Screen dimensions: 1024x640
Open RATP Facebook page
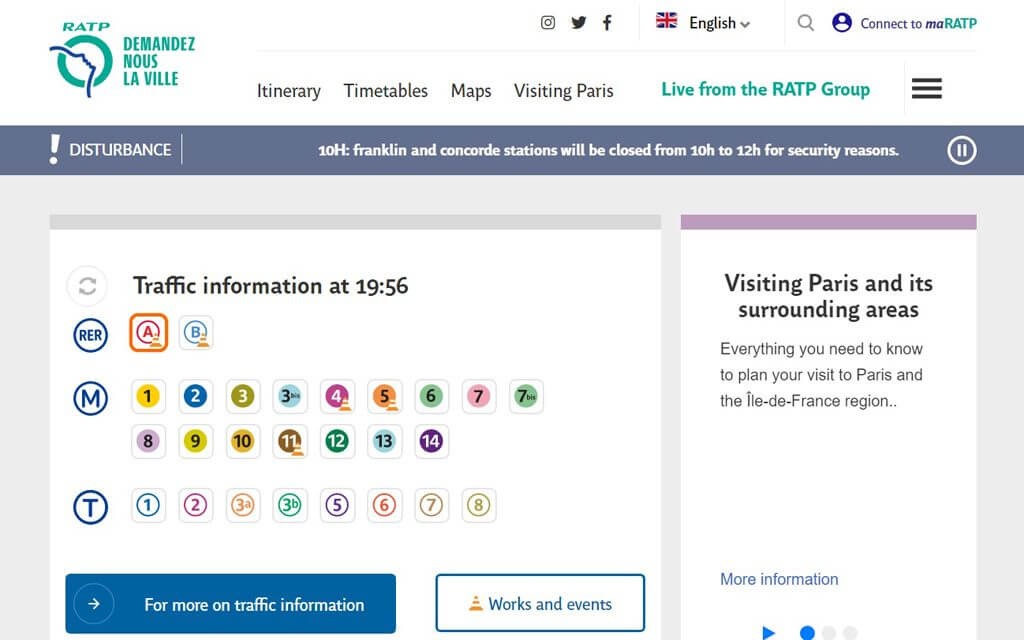pos(607,23)
